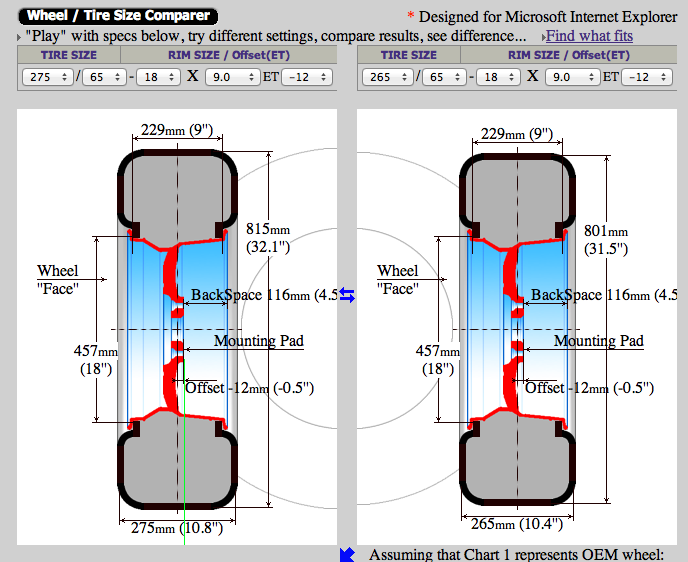
Task: Click the Wheel / Tire Size Comparer title badge
Action: click(x=118, y=16)
